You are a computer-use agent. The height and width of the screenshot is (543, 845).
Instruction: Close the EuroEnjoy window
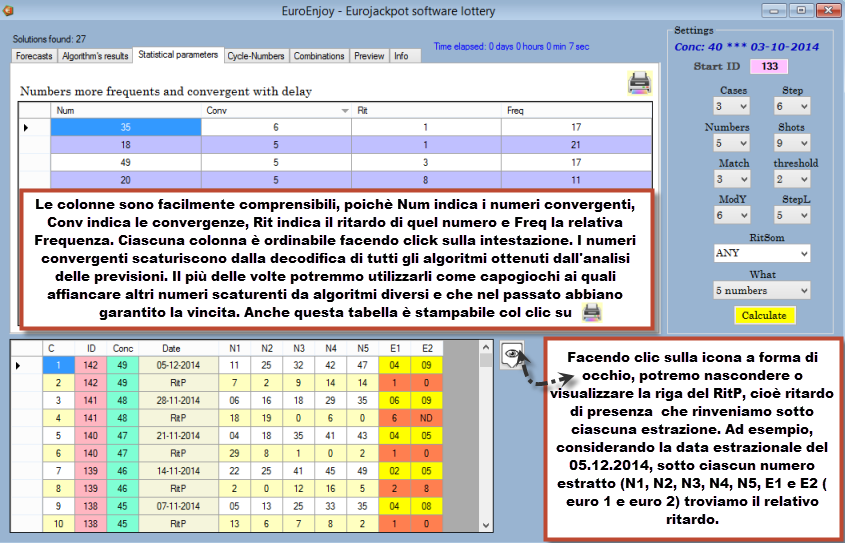(x=829, y=10)
